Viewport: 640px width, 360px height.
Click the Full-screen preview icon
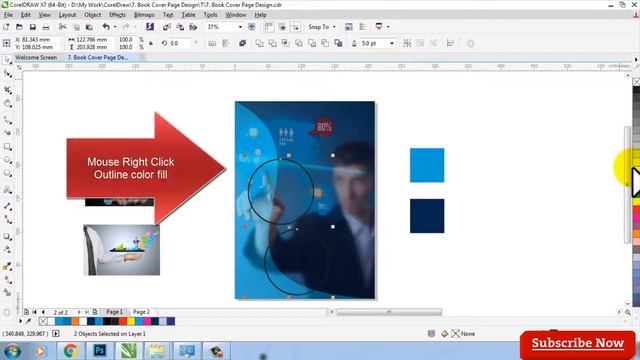[252, 27]
